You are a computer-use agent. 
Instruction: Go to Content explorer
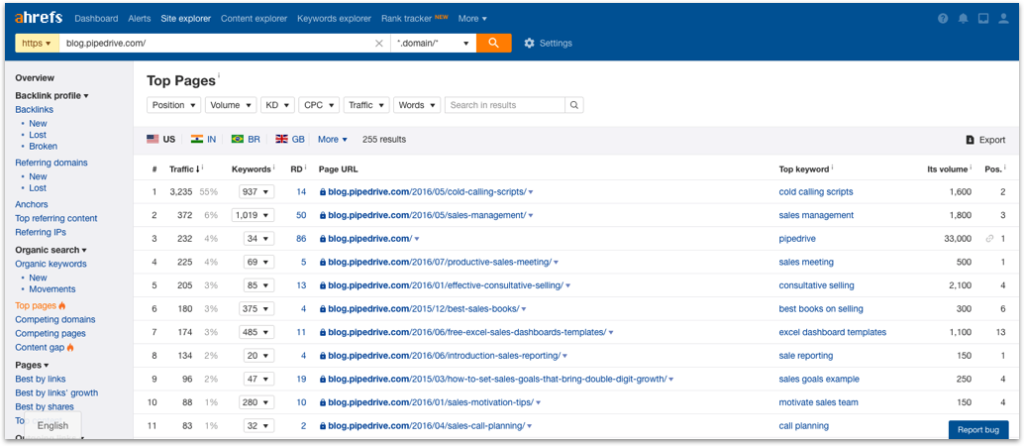254,18
